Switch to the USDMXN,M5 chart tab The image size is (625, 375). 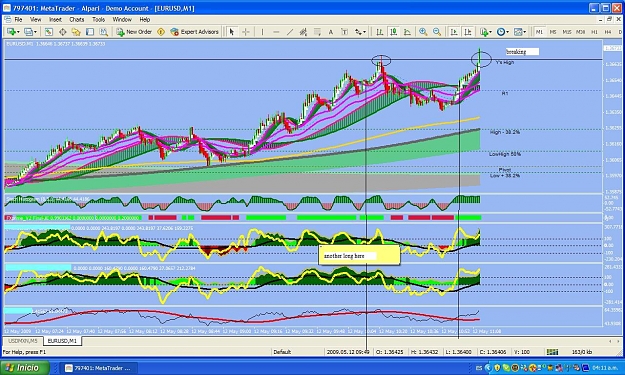[x=23, y=341]
